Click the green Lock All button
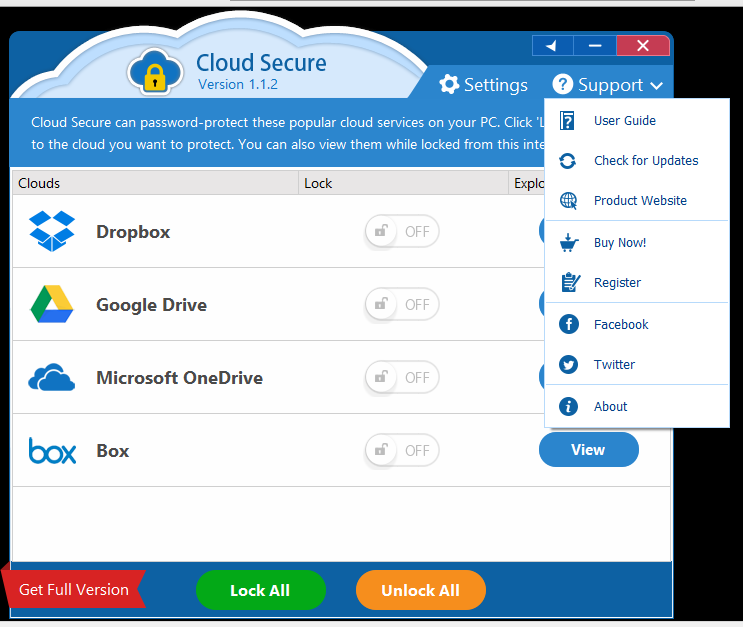This screenshot has width=743, height=627. click(x=261, y=590)
